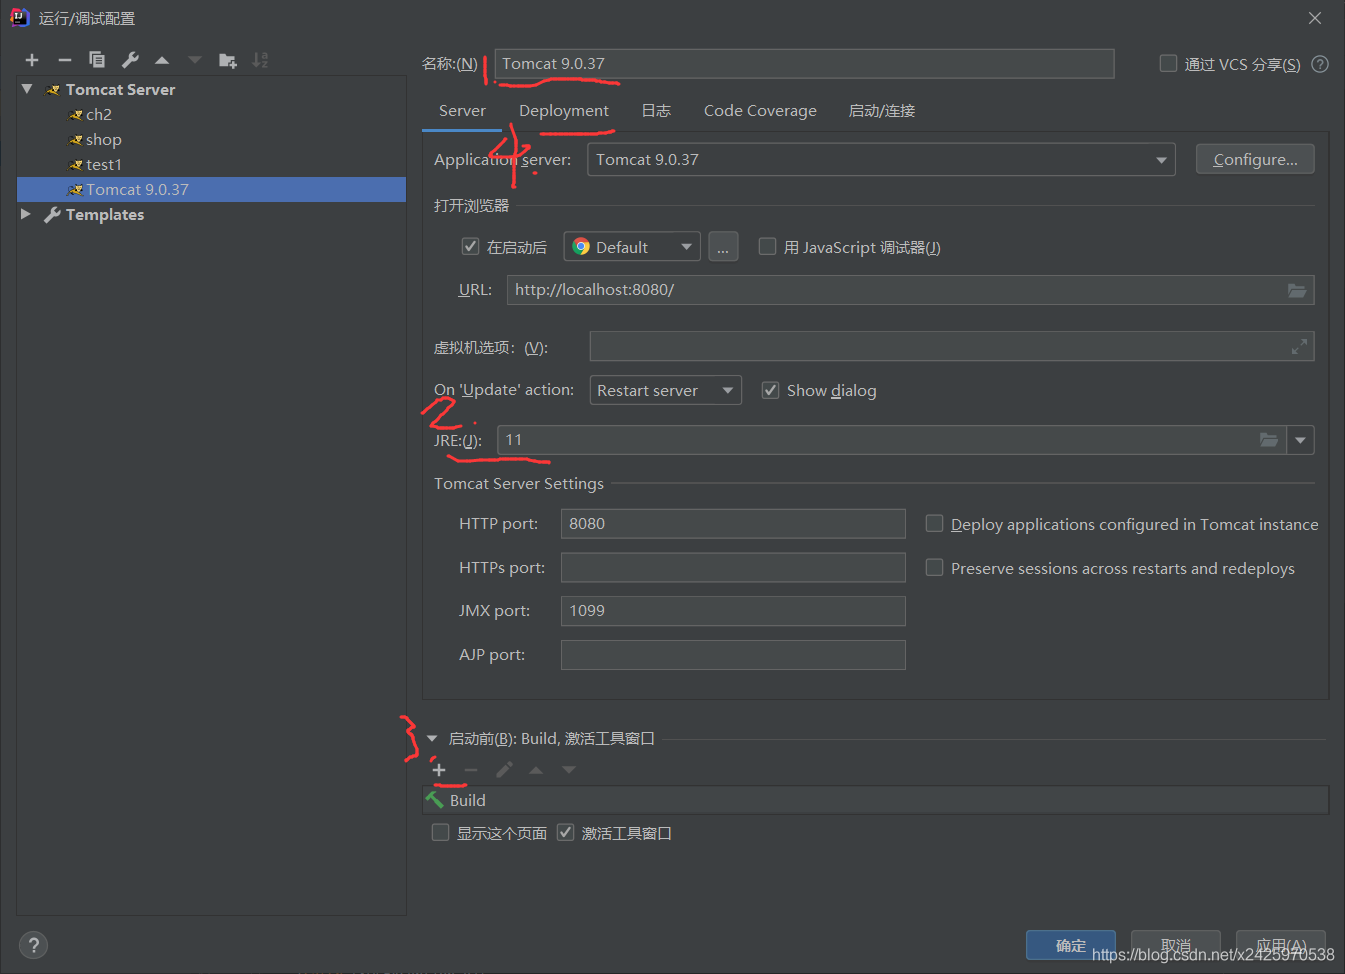Click the Configure... button
This screenshot has width=1345, height=974.
tap(1255, 159)
